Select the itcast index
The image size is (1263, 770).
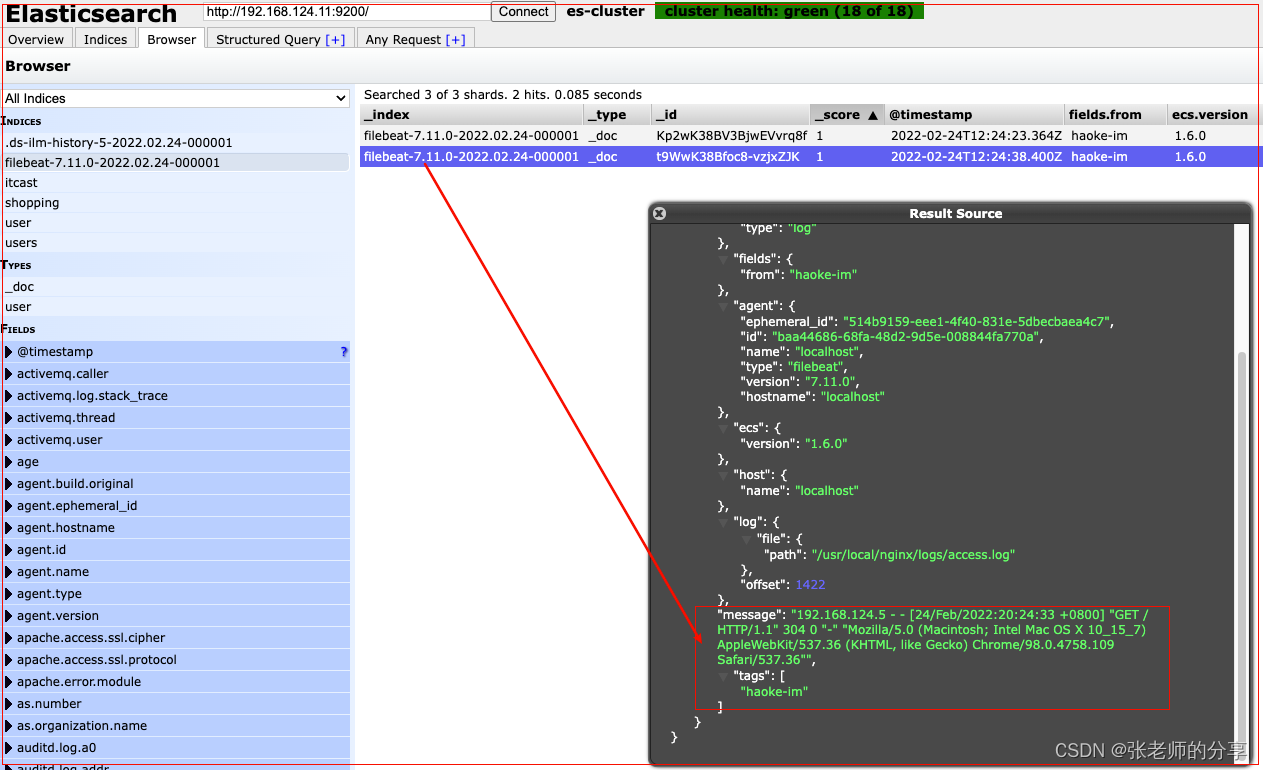(175, 182)
